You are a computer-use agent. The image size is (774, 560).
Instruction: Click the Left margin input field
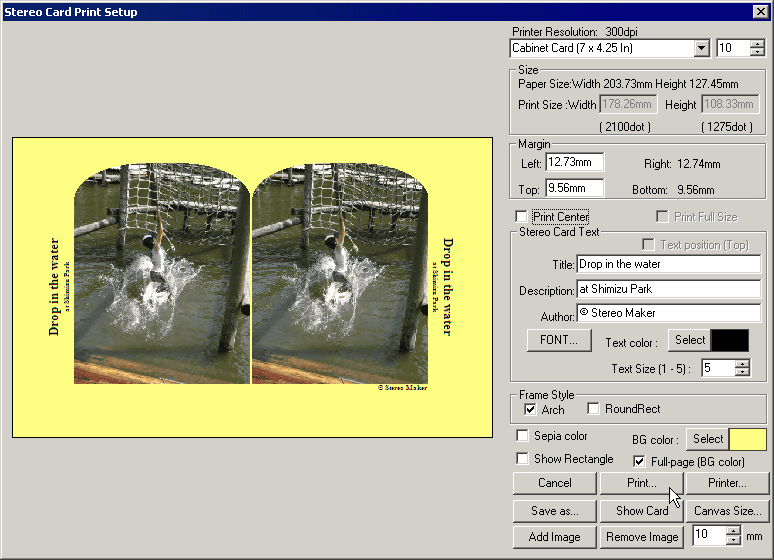pos(574,162)
